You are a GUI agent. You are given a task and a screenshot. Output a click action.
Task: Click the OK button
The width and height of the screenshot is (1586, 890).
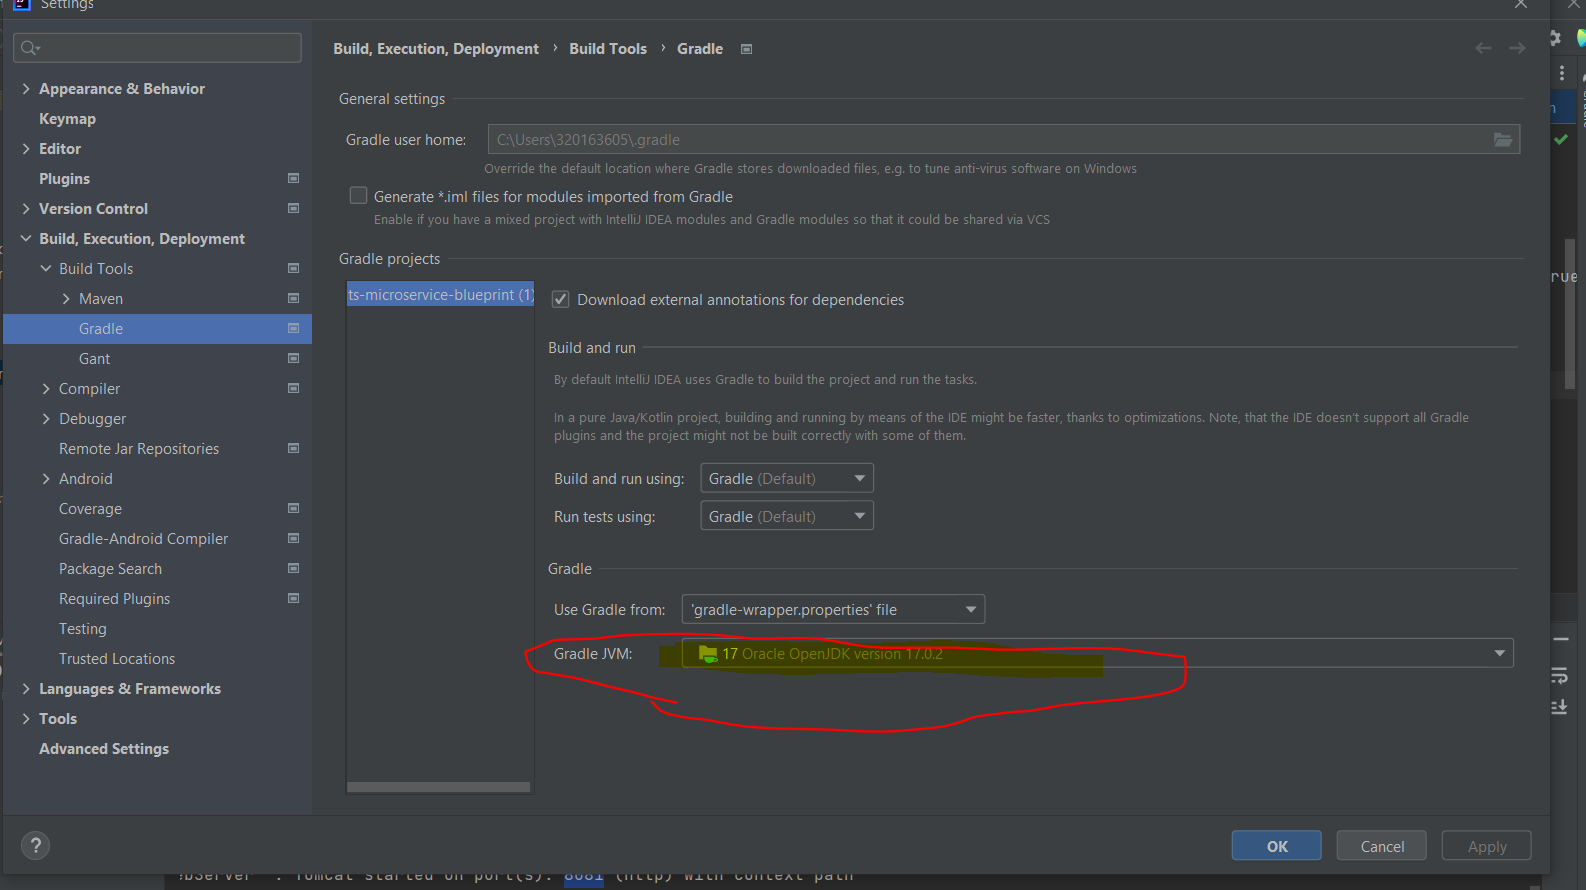[1277, 846]
